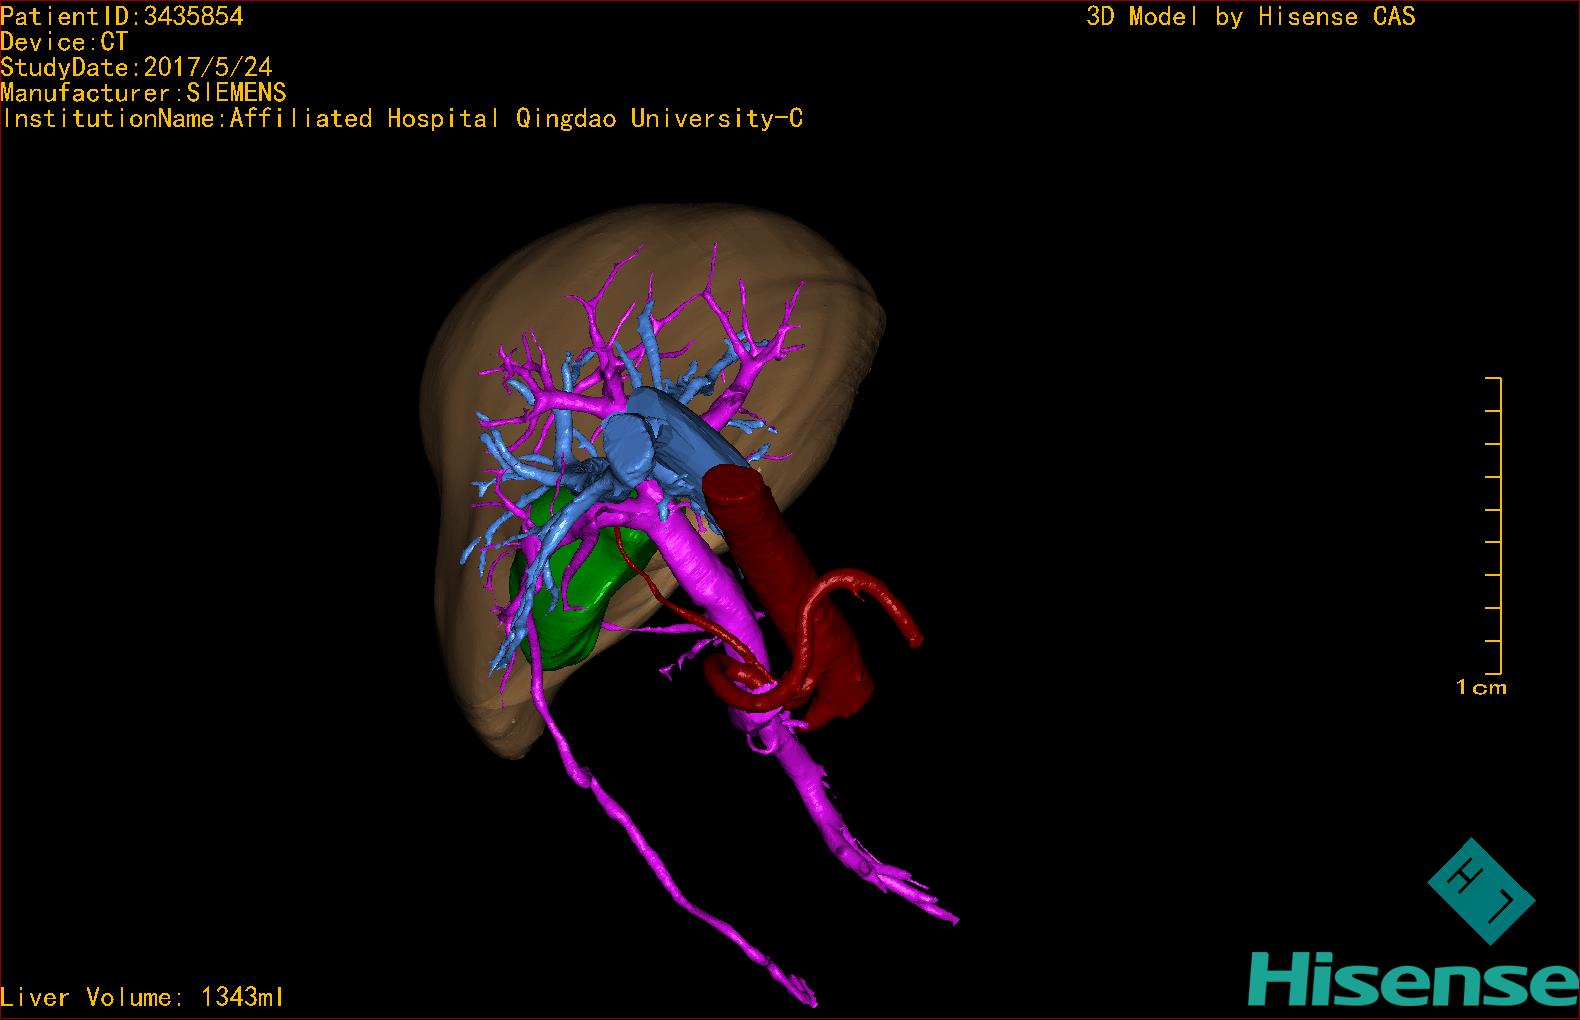The height and width of the screenshot is (1020, 1580).
Task: Click the 1cm scale label
Action: click(1481, 687)
